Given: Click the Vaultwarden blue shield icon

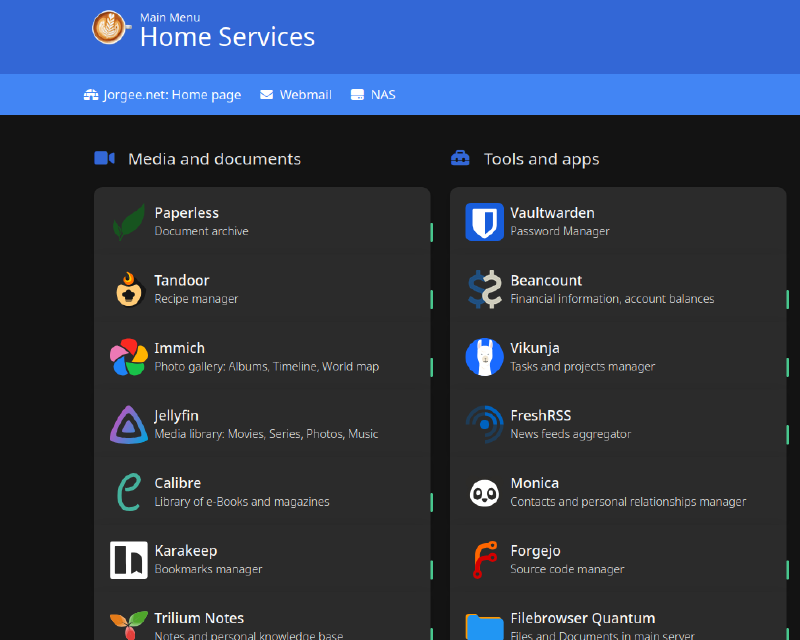Looking at the screenshot, I should (485, 222).
